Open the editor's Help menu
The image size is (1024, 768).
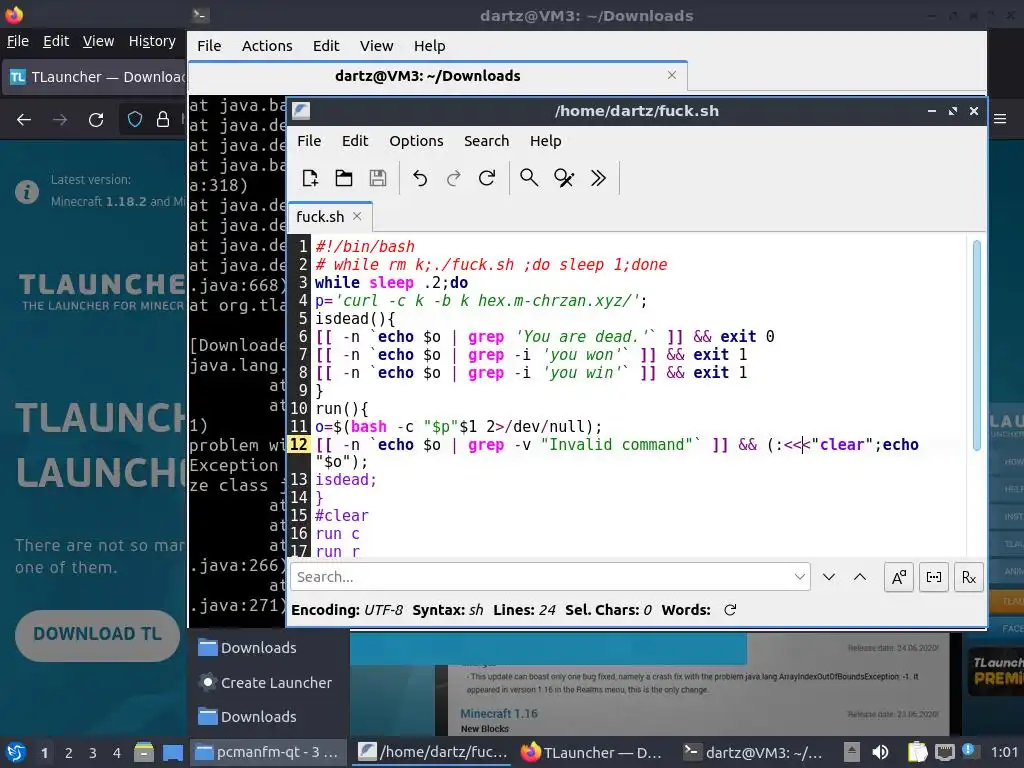coord(545,141)
